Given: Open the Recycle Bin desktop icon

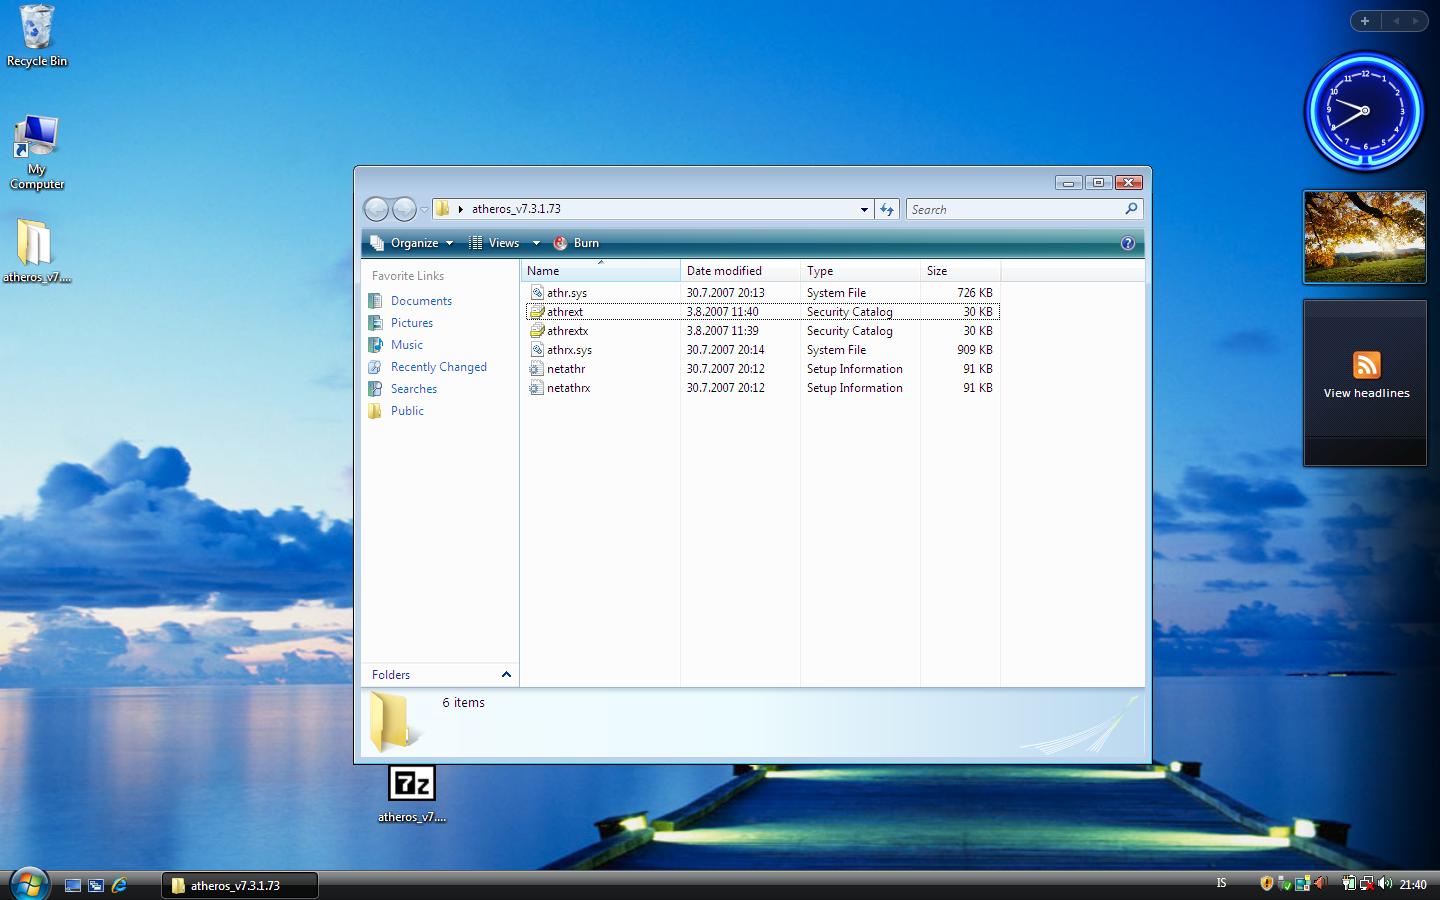Looking at the screenshot, I should 37,36.
